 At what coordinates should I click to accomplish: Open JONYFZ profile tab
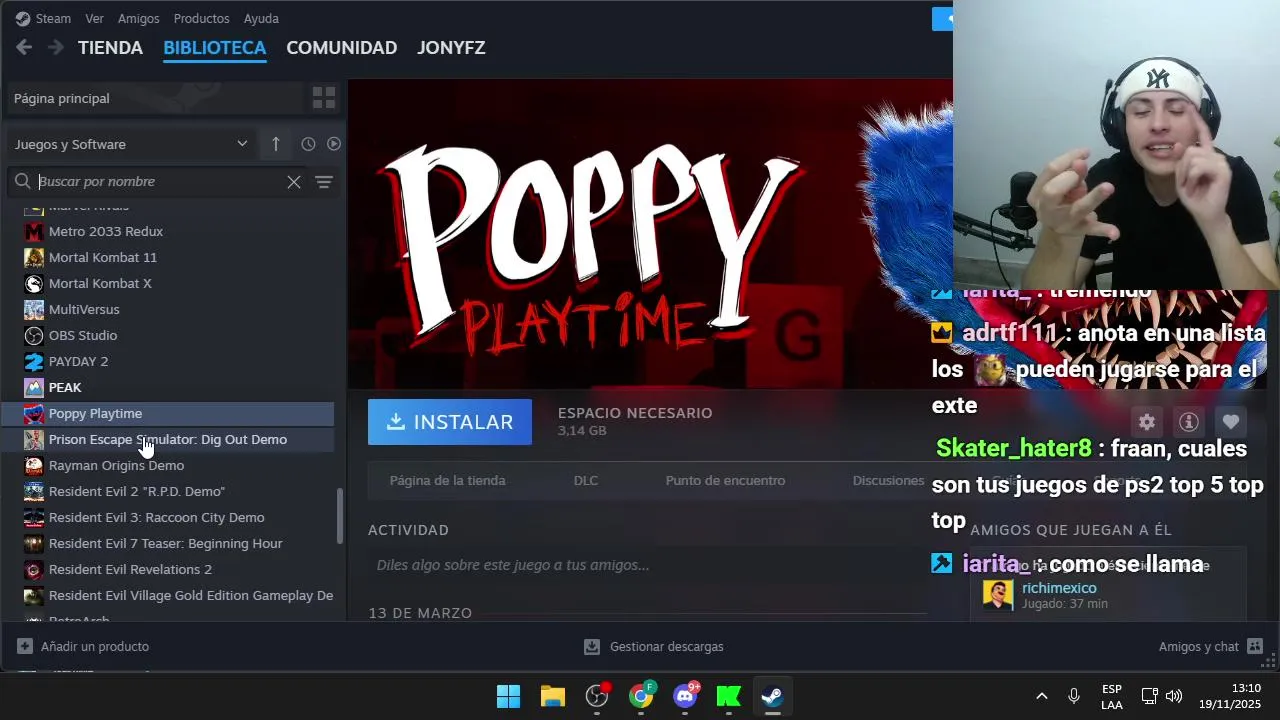451,47
